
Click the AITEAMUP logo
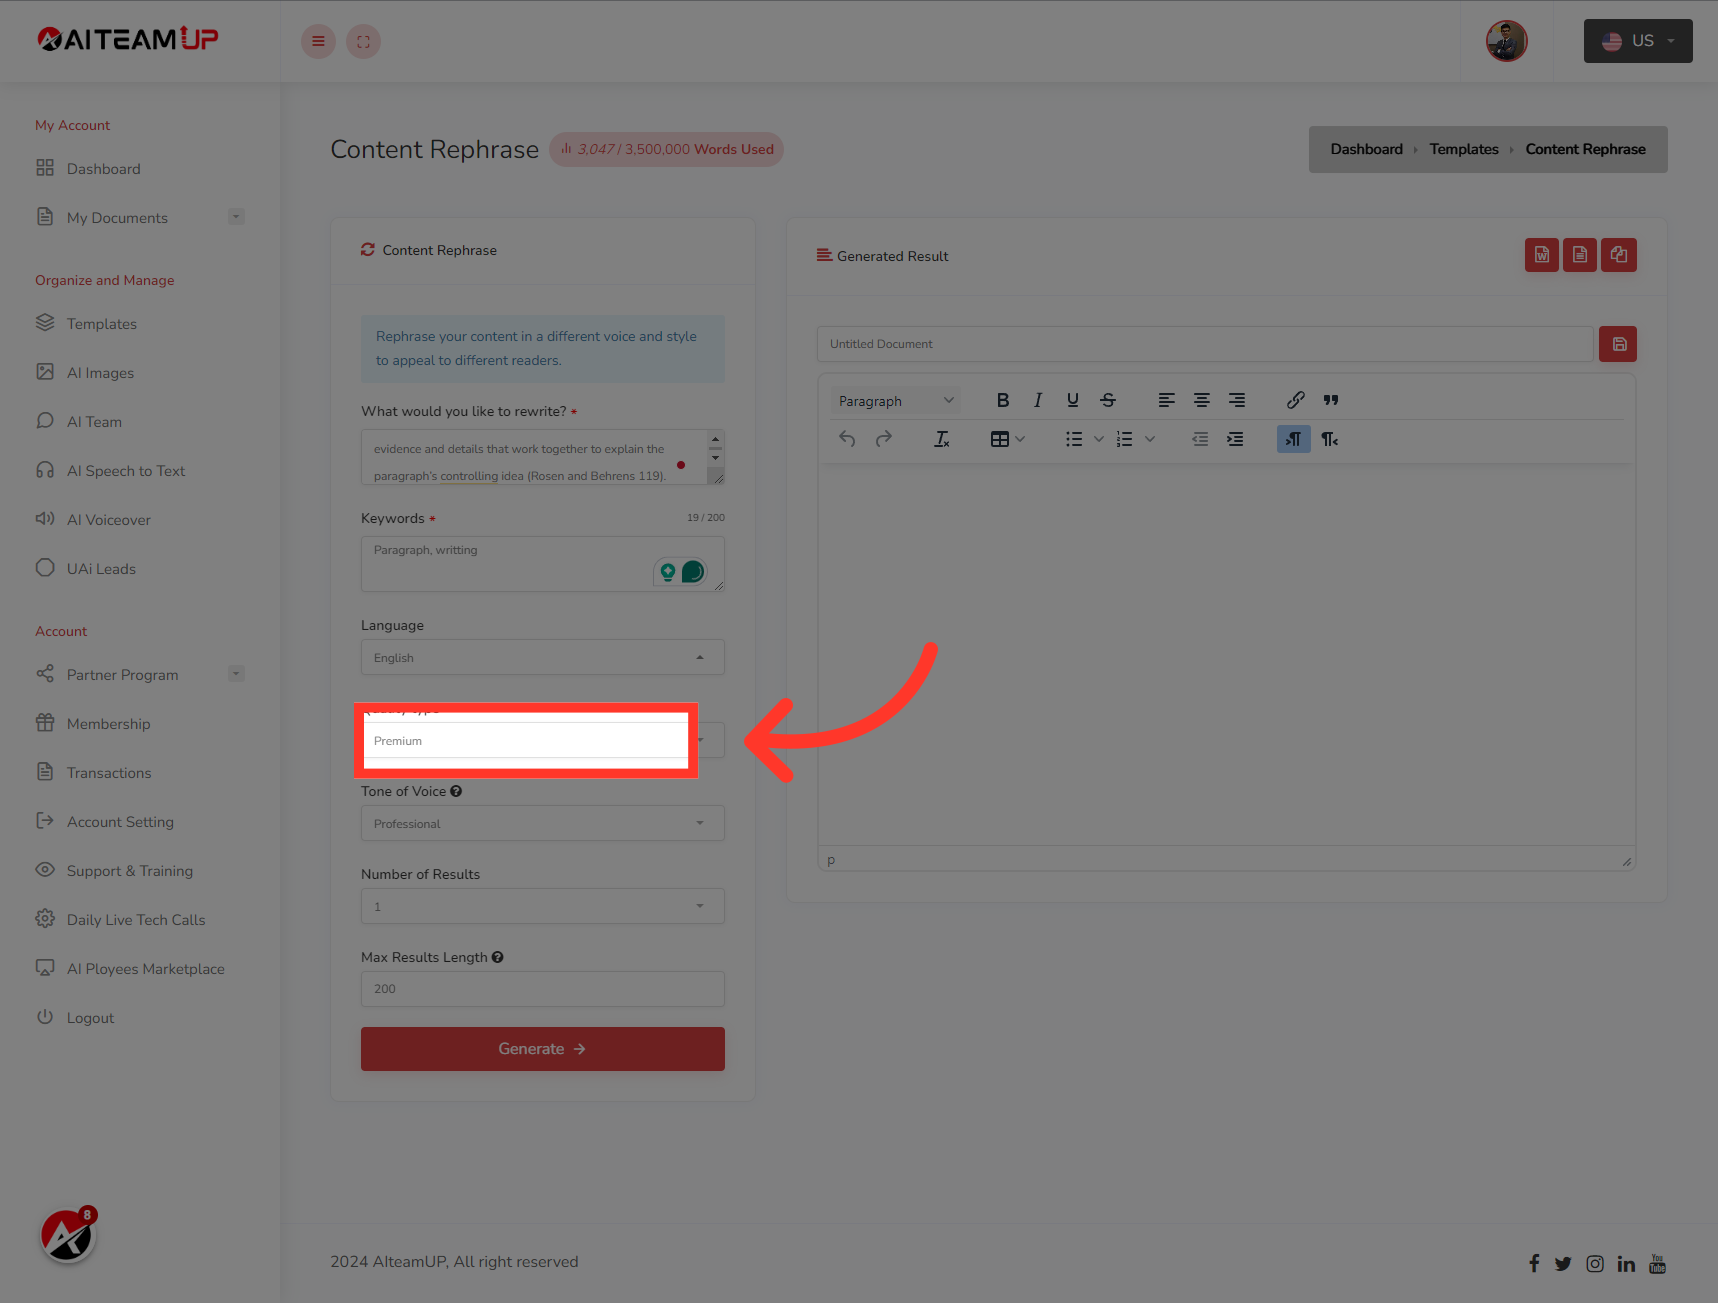point(127,39)
